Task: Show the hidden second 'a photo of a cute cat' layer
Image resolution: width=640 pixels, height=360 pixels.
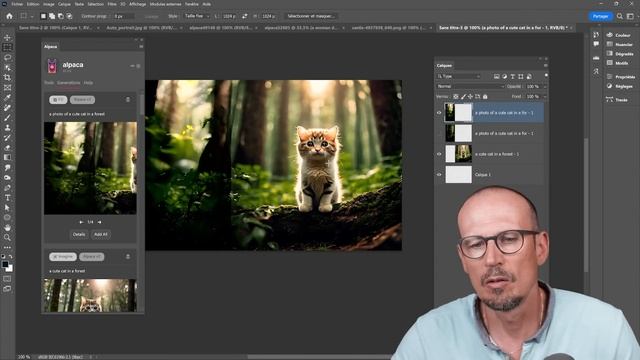Action: pos(439,133)
